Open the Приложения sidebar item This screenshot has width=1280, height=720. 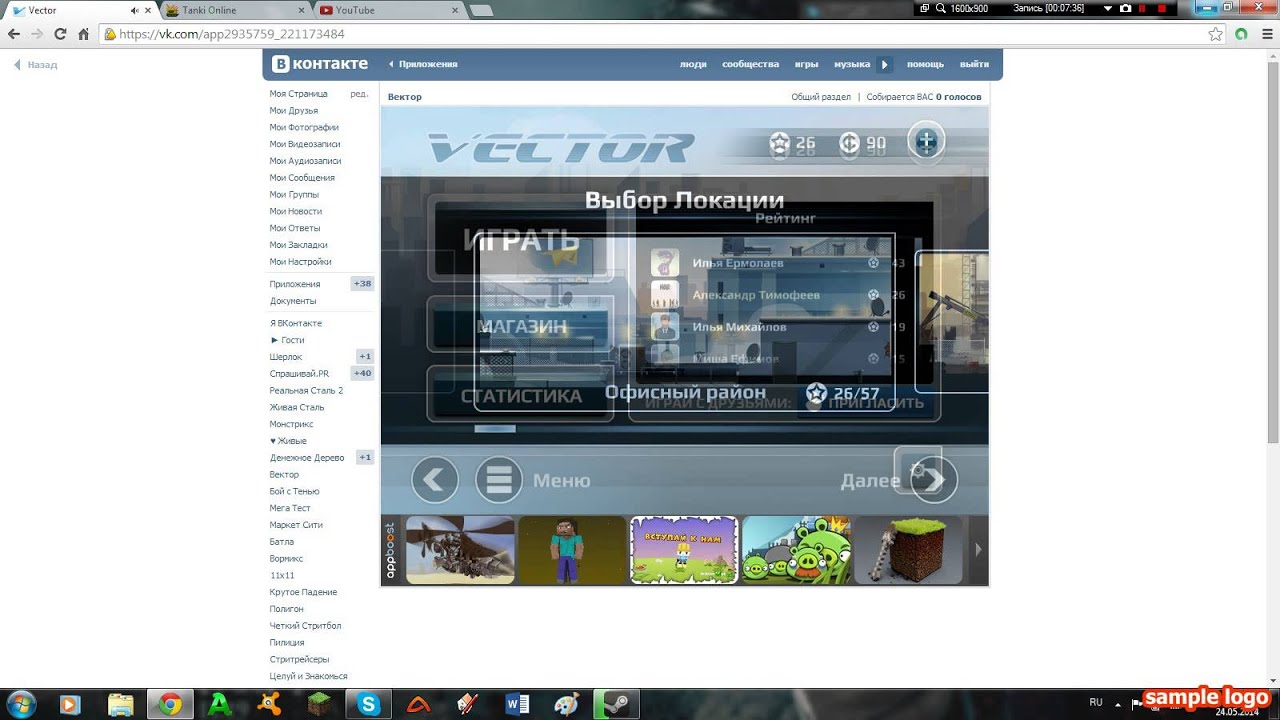295,284
